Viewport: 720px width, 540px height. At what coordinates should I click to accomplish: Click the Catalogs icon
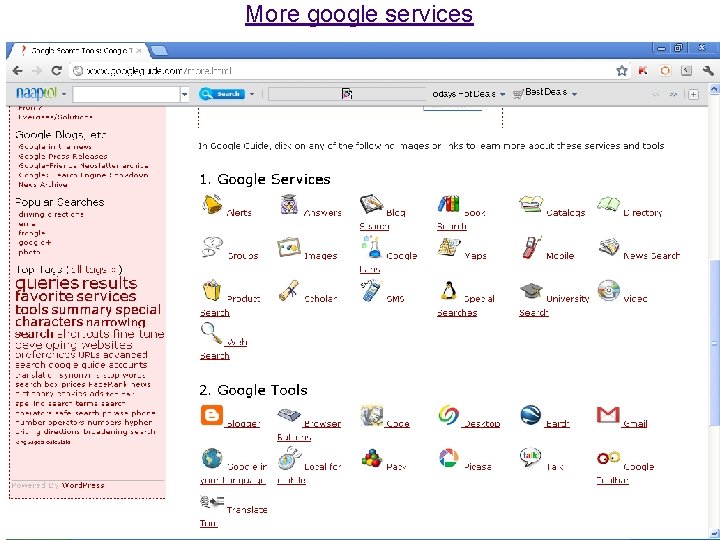click(x=531, y=204)
